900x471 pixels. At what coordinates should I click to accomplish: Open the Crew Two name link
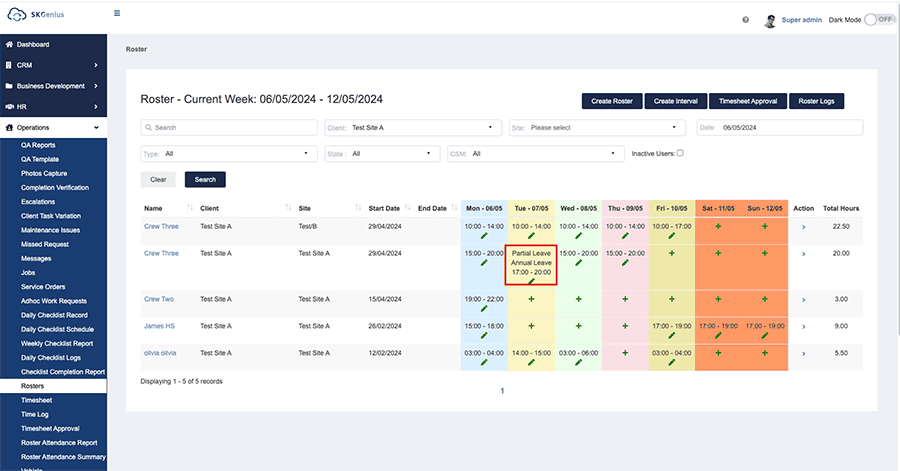[158, 299]
